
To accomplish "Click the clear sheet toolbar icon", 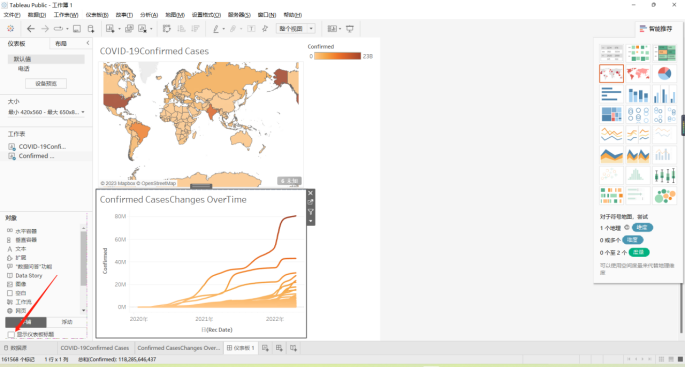I will coord(142,28).
